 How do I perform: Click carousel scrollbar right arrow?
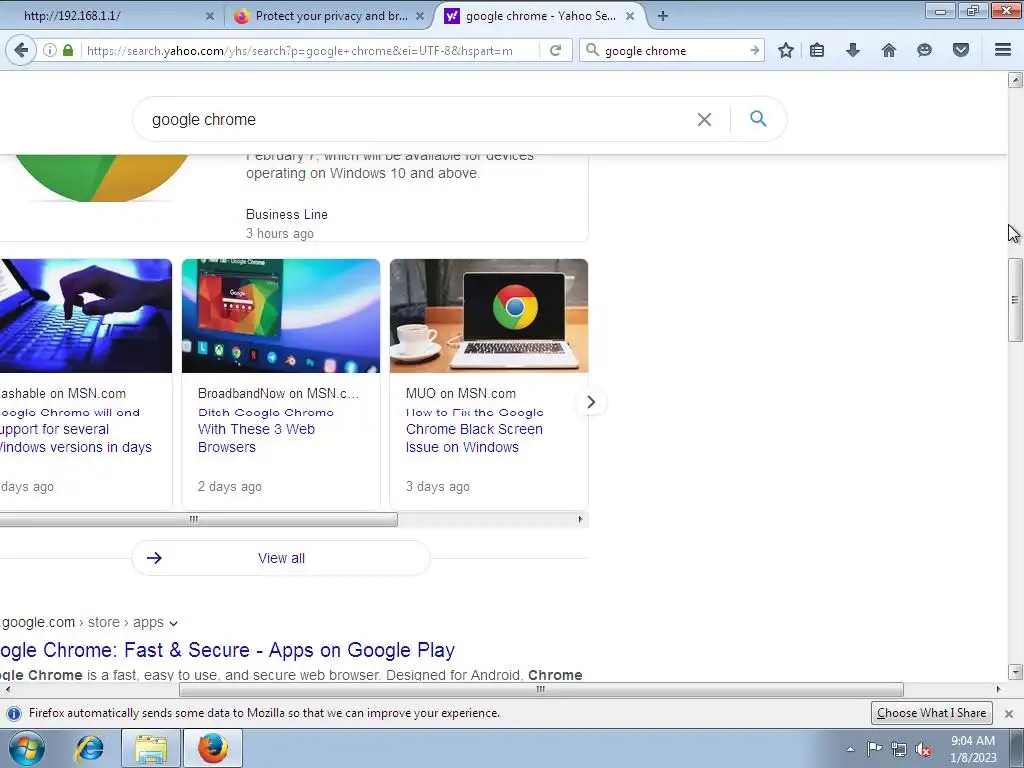tap(580, 520)
